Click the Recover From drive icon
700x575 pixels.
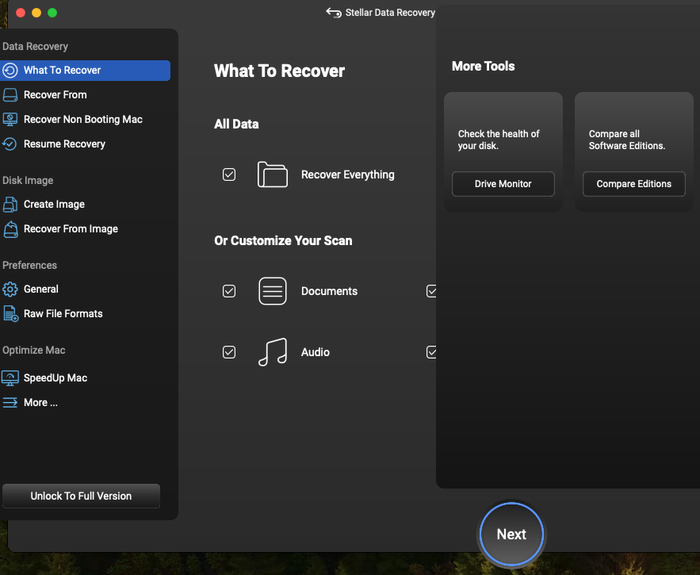click(10, 95)
